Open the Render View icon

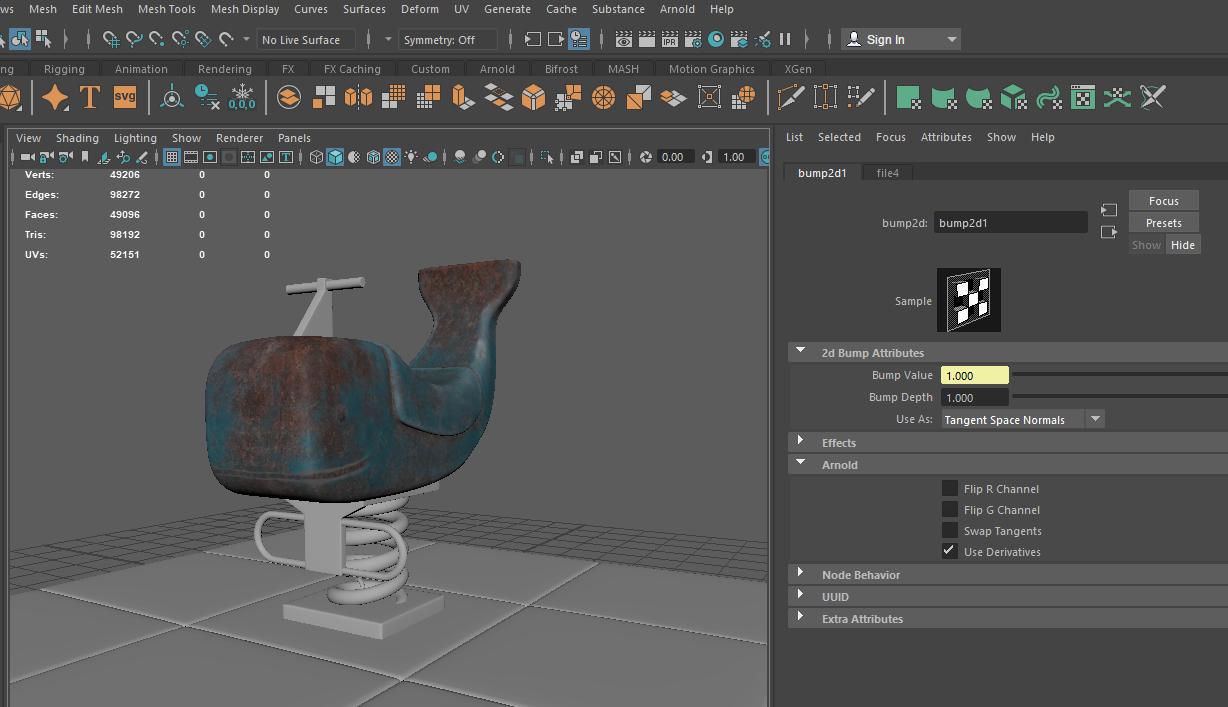[623, 39]
